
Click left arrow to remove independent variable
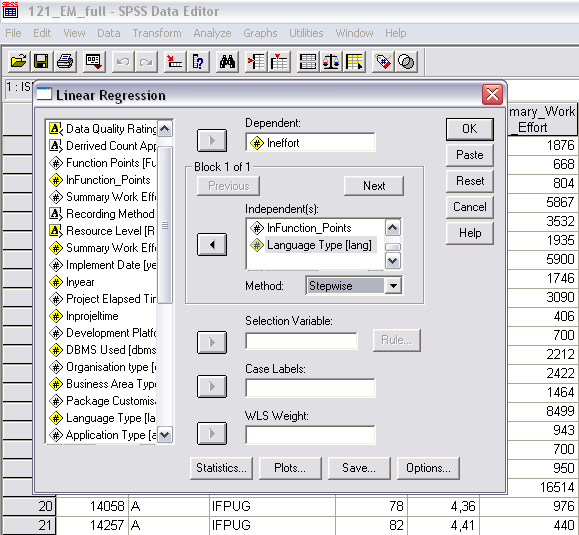(212, 244)
